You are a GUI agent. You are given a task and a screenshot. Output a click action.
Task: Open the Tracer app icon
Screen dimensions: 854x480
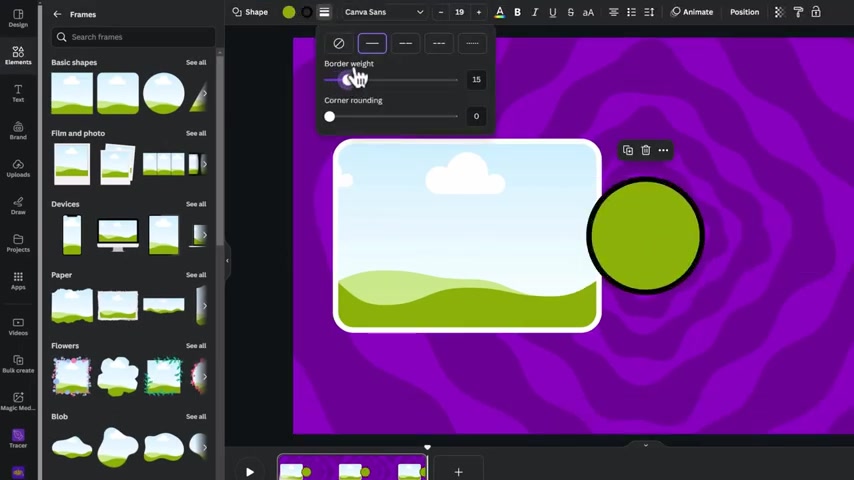(x=18, y=439)
